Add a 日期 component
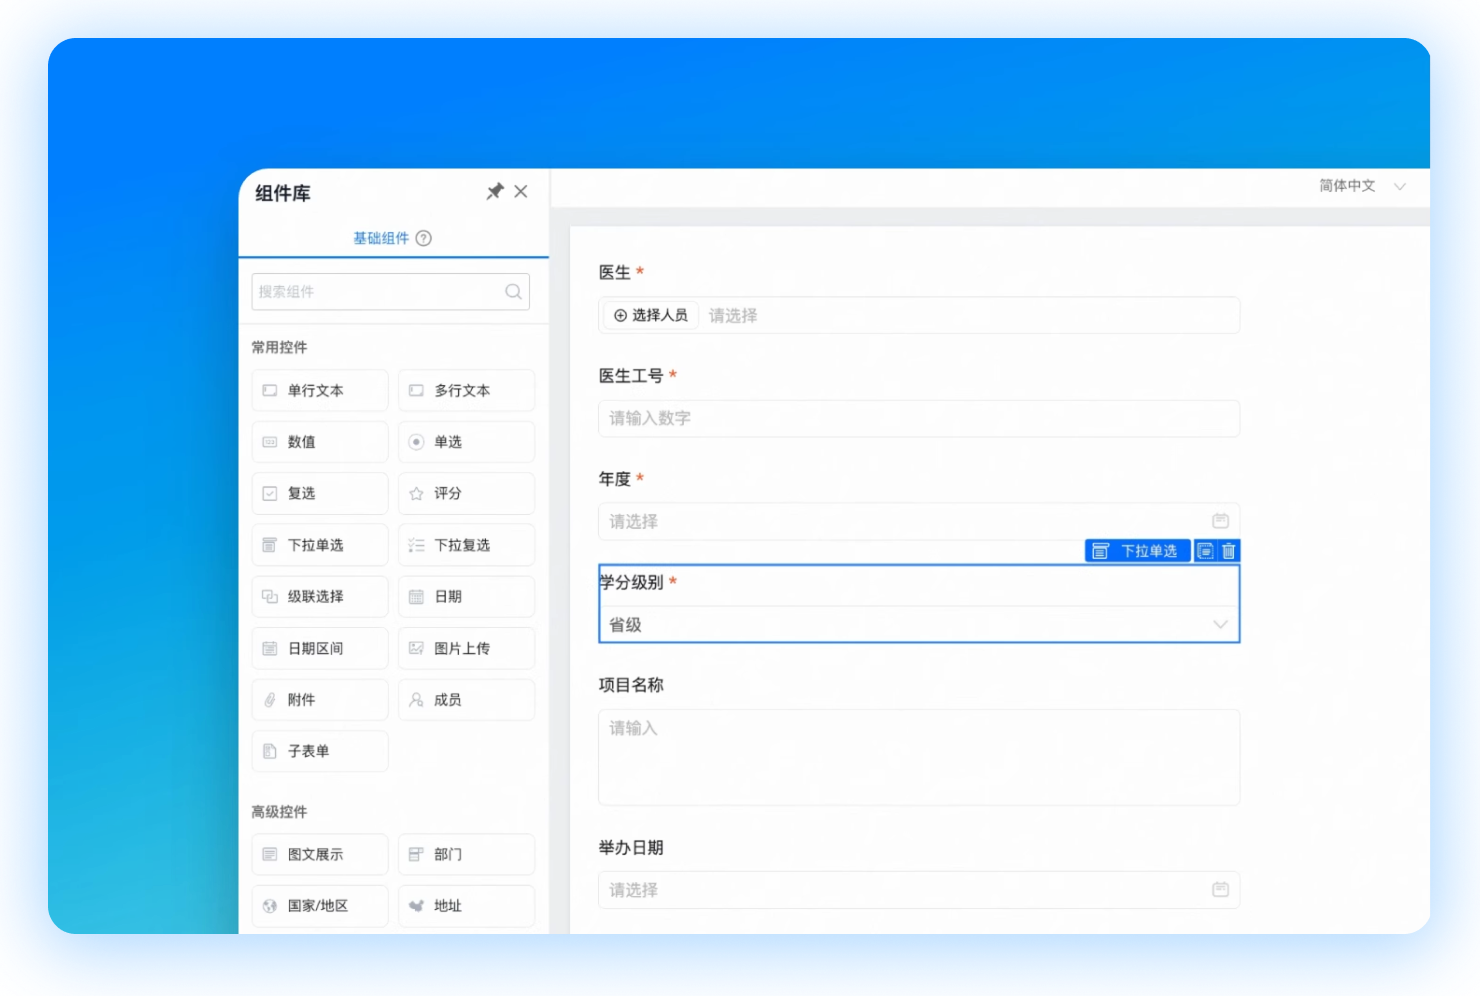The image size is (1480, 996). [466, 597]
